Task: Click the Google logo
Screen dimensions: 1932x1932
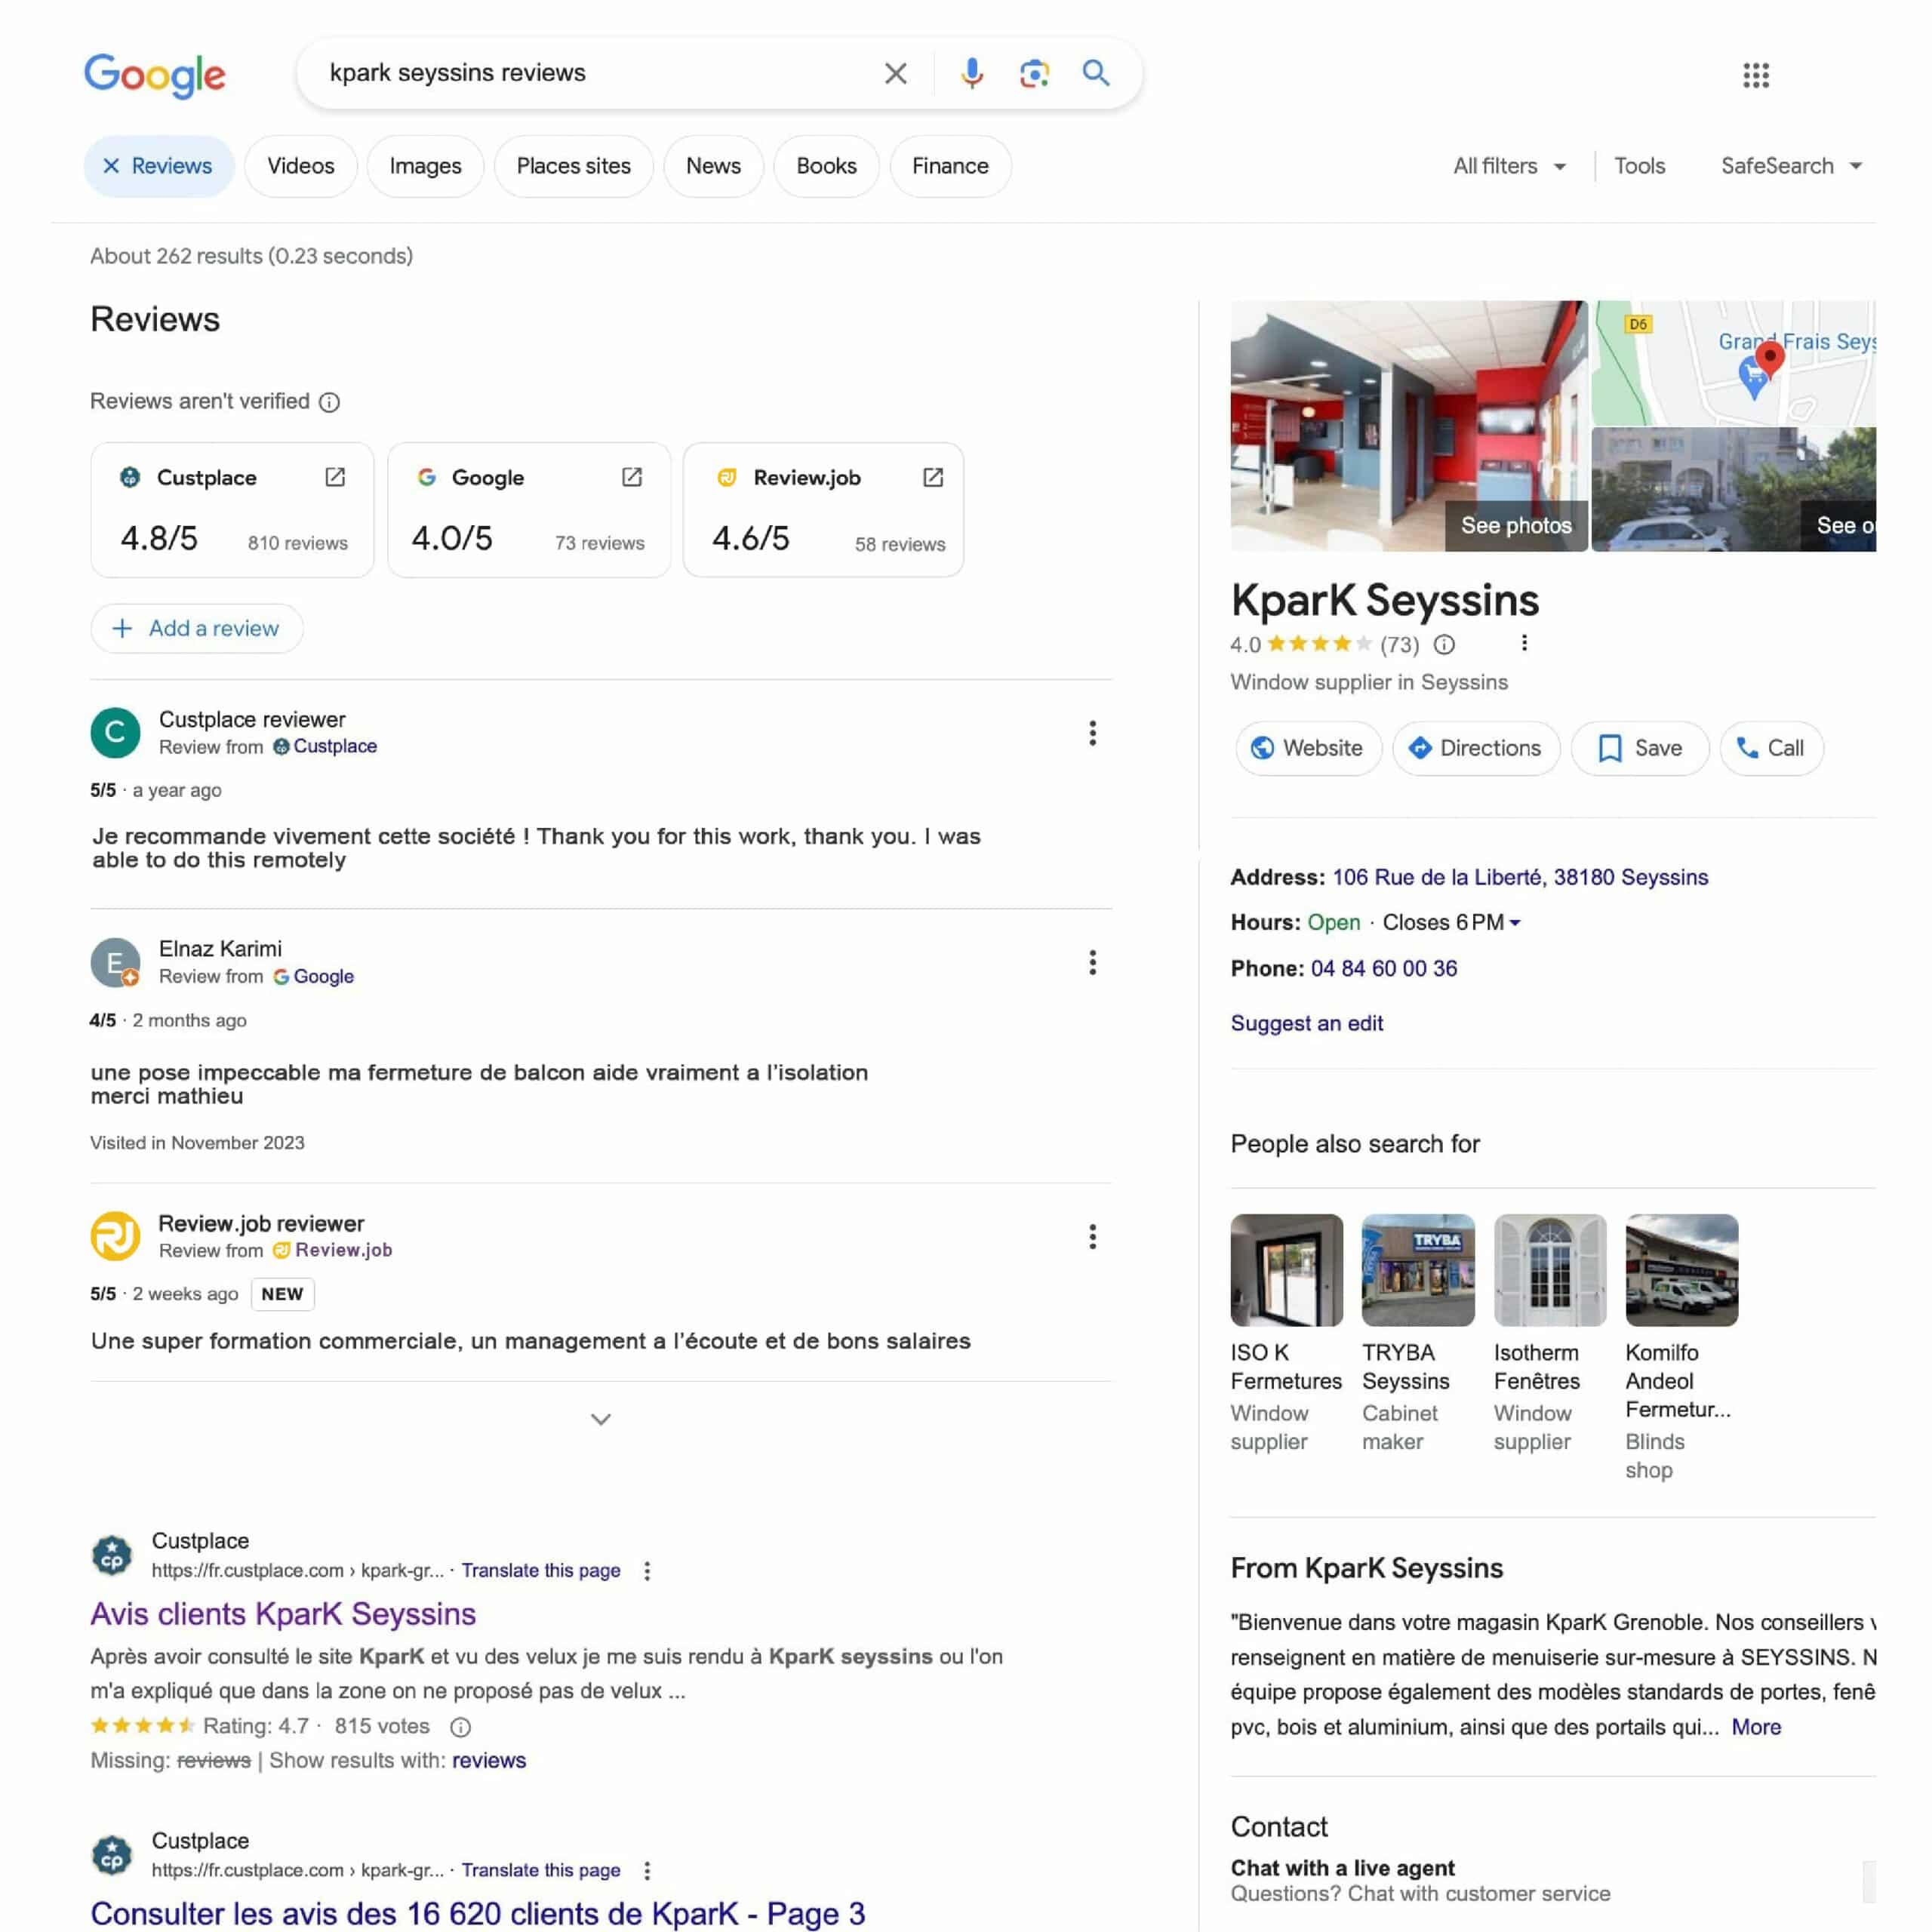Action: pyautogui.click(x=156, y=76)
